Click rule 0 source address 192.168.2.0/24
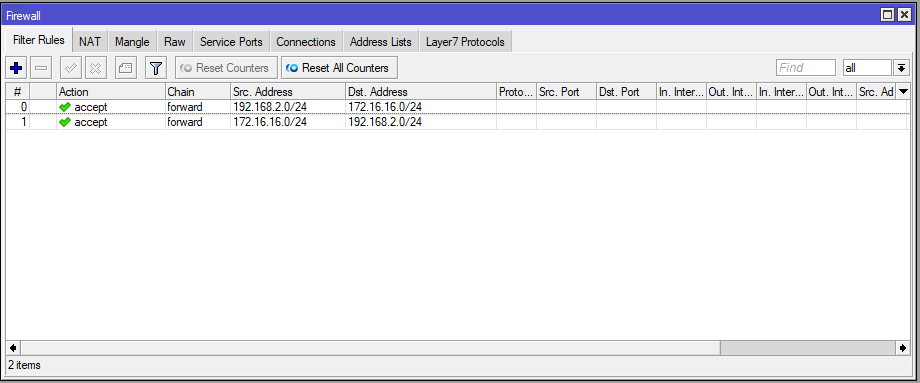 (269, 107)
